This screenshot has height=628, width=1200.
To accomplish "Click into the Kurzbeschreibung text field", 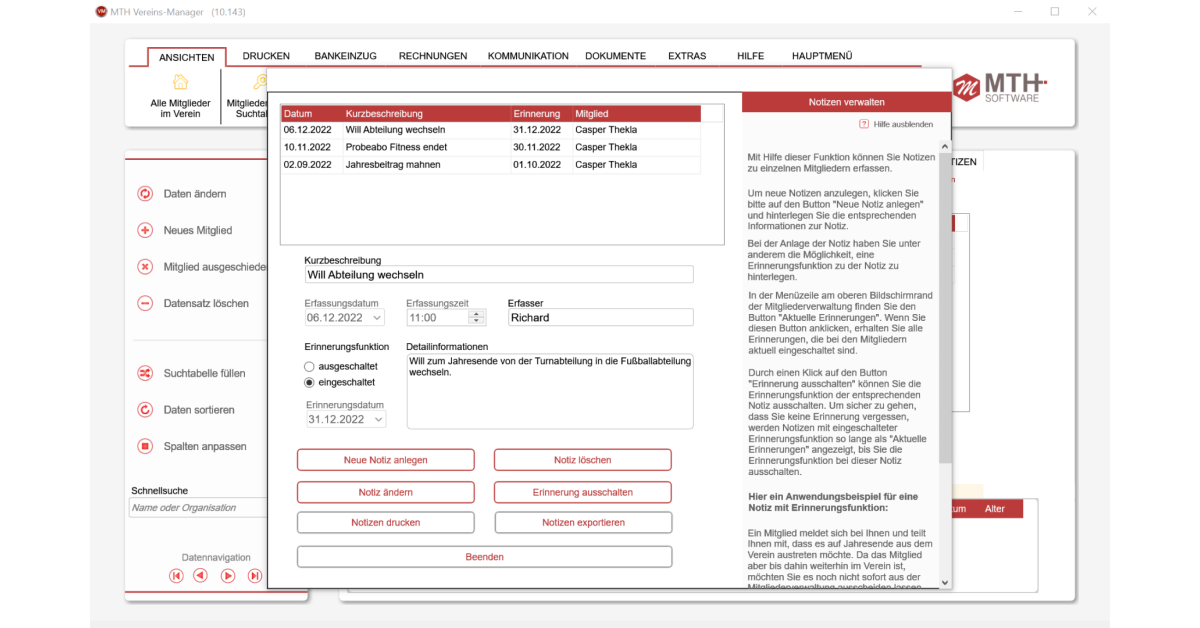I will click(499, 275).
